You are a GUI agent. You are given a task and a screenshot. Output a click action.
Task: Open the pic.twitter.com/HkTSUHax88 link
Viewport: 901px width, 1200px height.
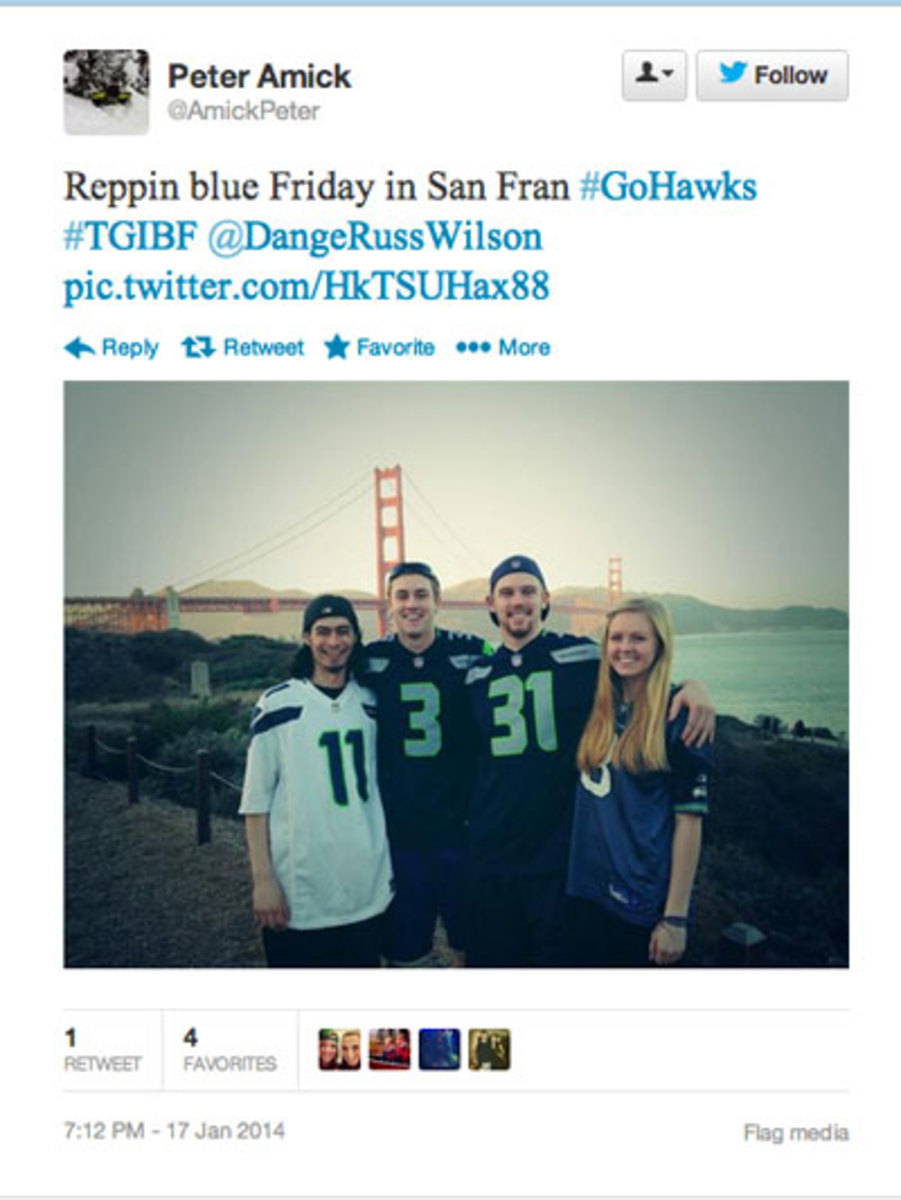pos(306,287)
